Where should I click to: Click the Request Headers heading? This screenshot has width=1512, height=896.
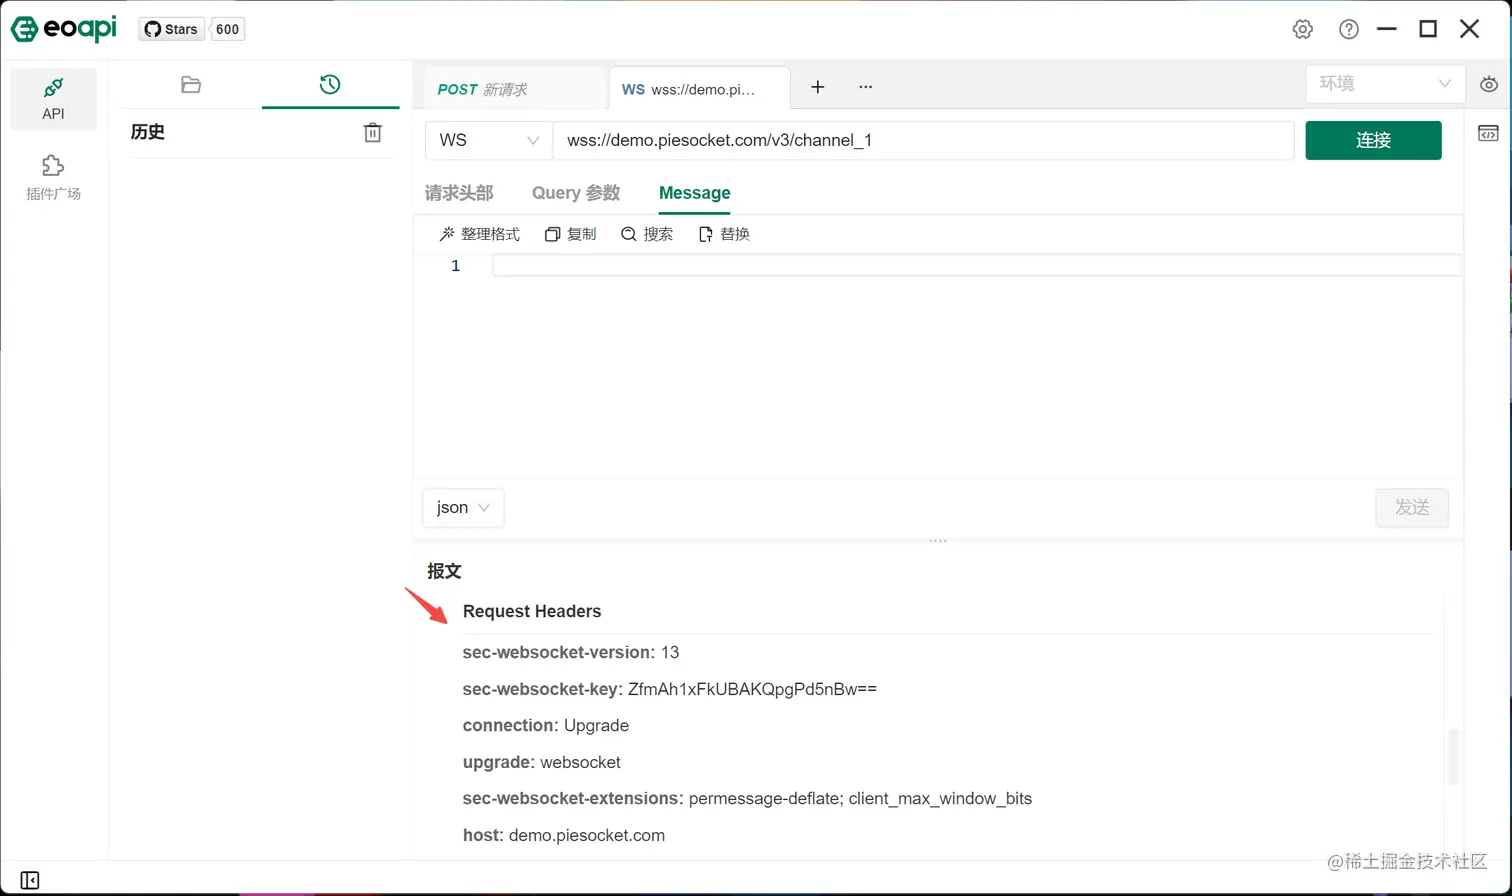(x=532, y=611)
